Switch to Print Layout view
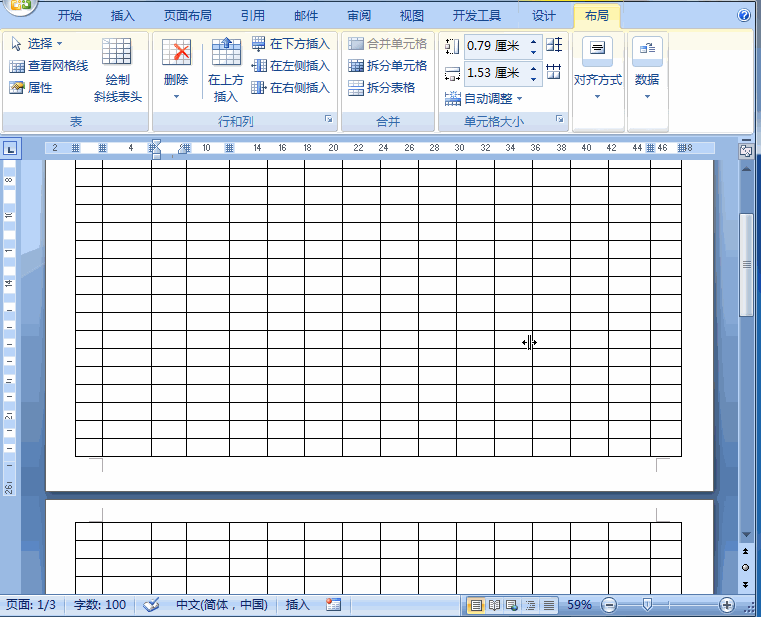This screenshot has height=617, width=761. pos(476,605)
